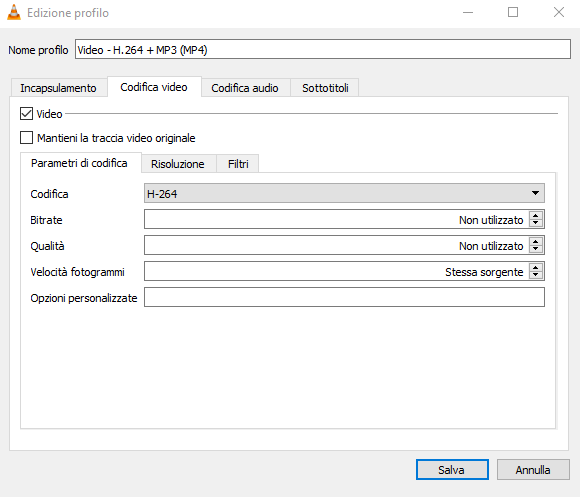Maximize the Edizione profilo window
Image resolution: width=580 pixels, height=497 pixels.
(x=513, y=13)
